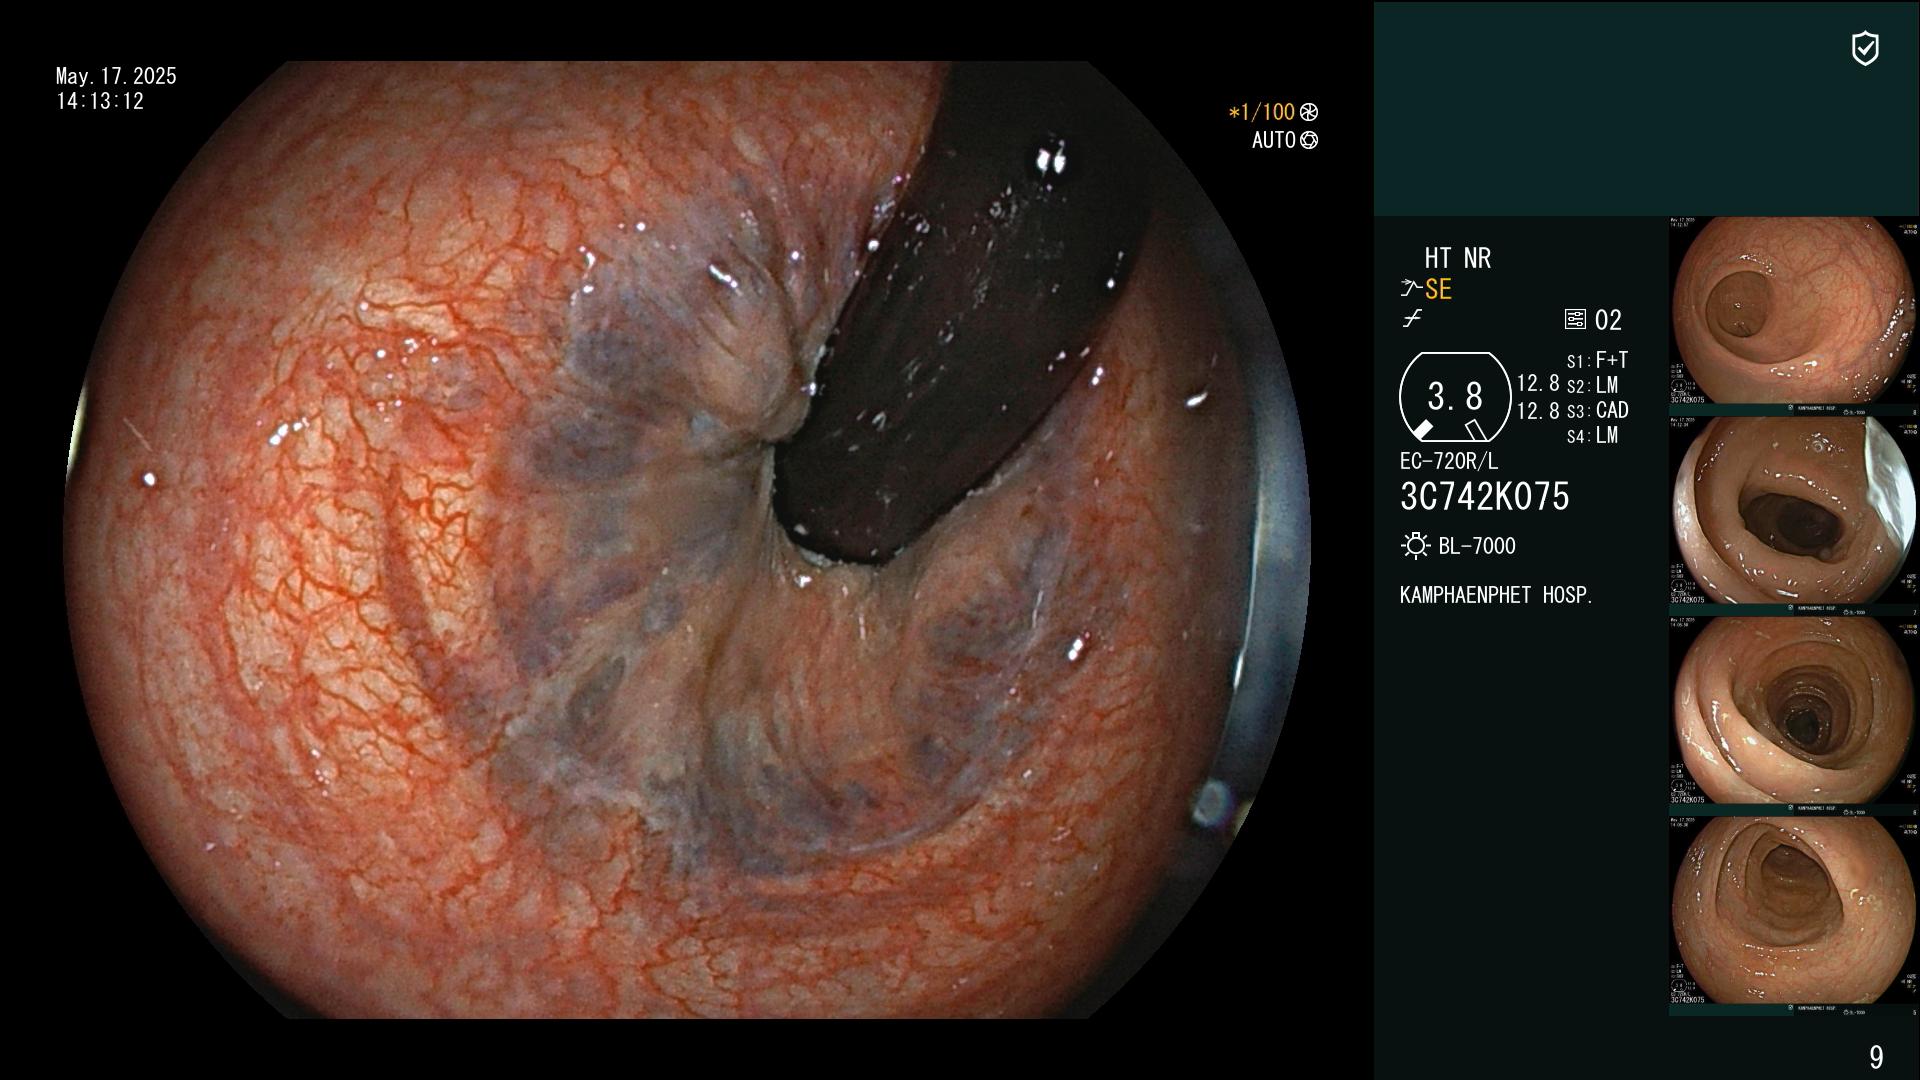
Task: Click the scope model EC-720R/L
Action: click(1449, 461)
